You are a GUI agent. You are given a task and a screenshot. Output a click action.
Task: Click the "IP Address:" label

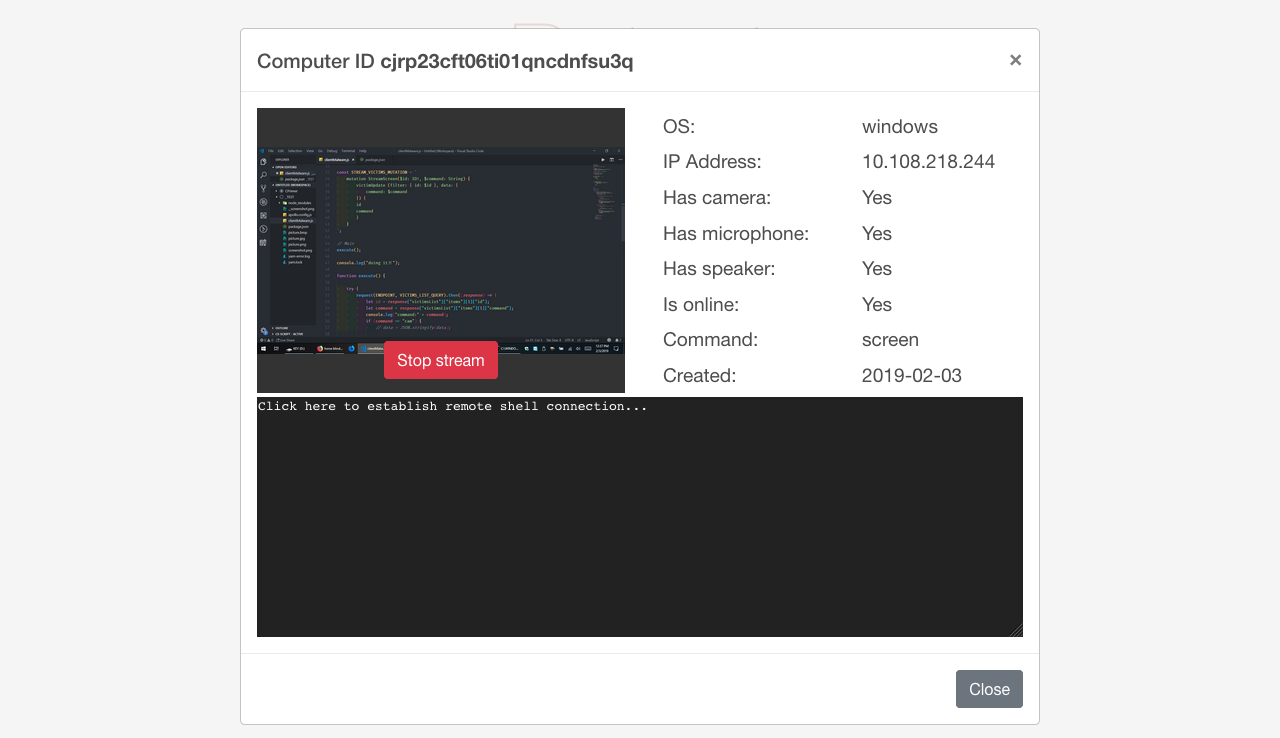(x=712, y=162)
